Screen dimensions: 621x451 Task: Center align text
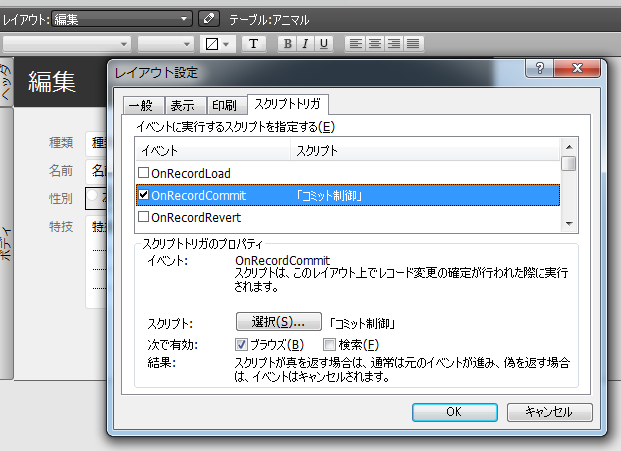click(374, 44)
